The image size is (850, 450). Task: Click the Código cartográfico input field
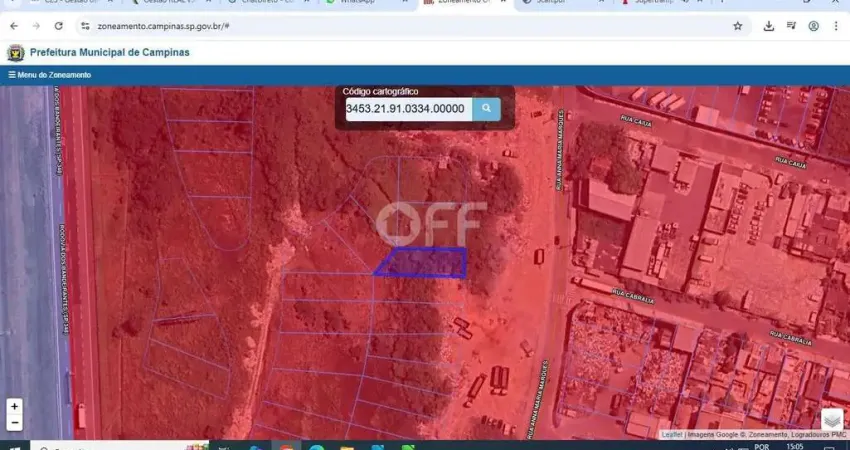(409, 109)
